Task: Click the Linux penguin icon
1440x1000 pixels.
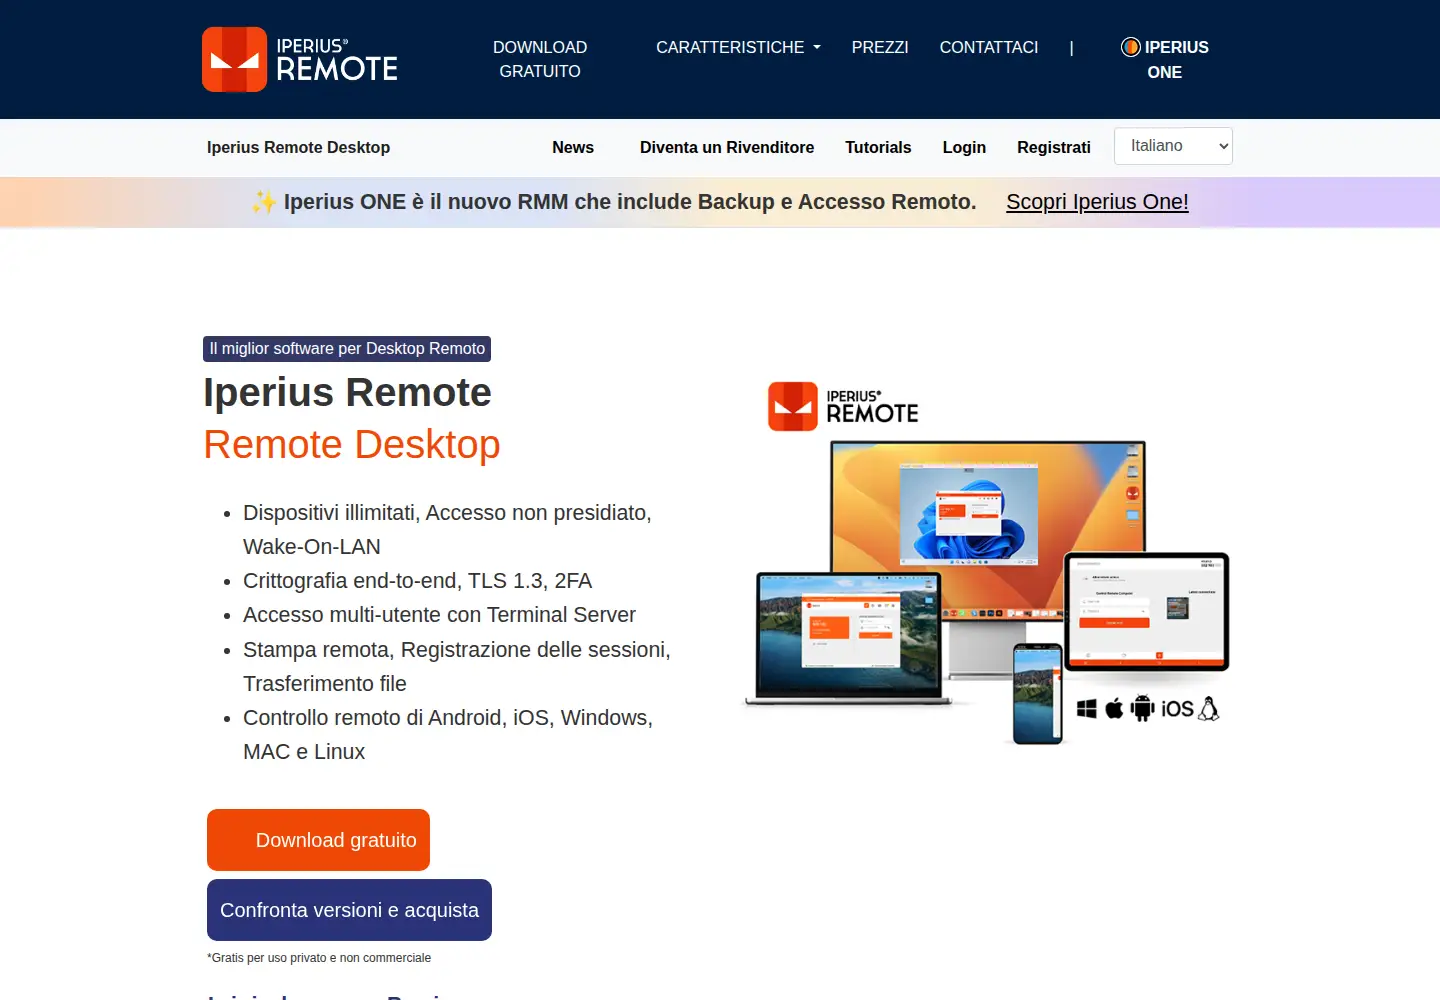Action: pos(1208,709)
